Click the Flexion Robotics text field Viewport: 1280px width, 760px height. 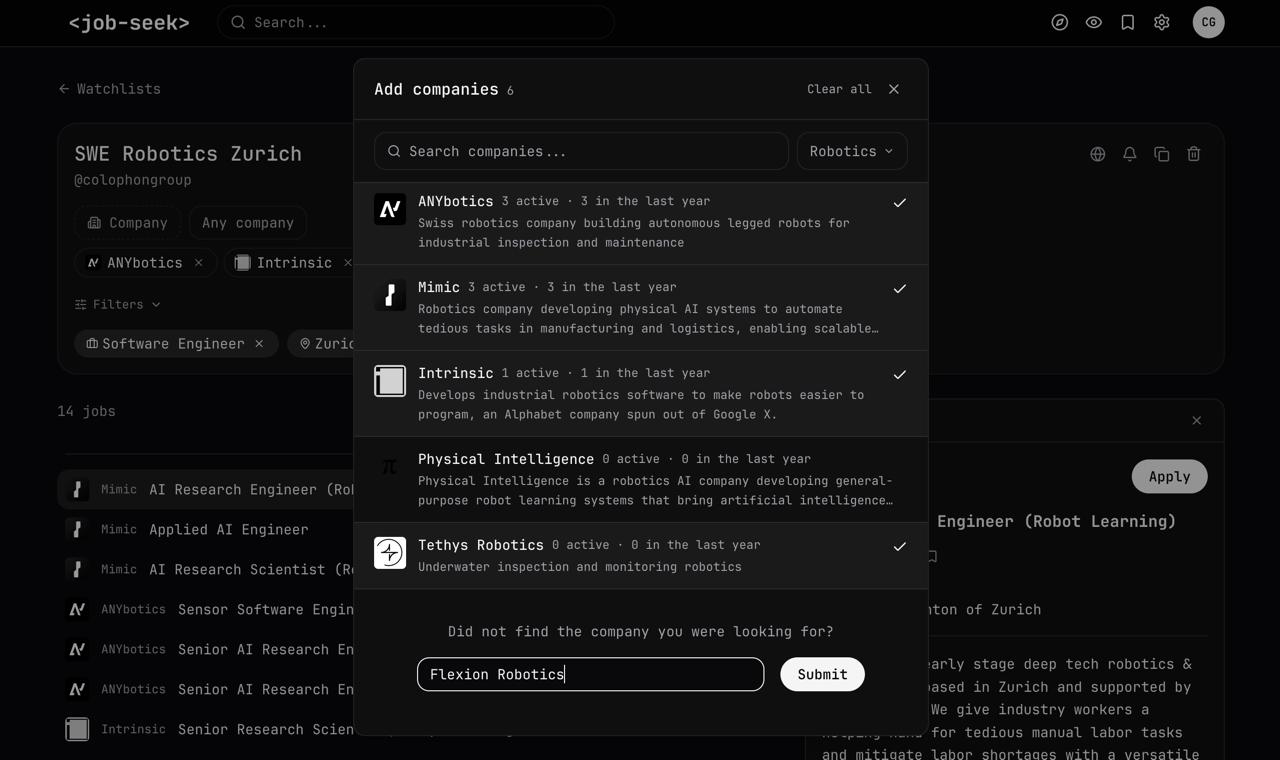(591, 674)
